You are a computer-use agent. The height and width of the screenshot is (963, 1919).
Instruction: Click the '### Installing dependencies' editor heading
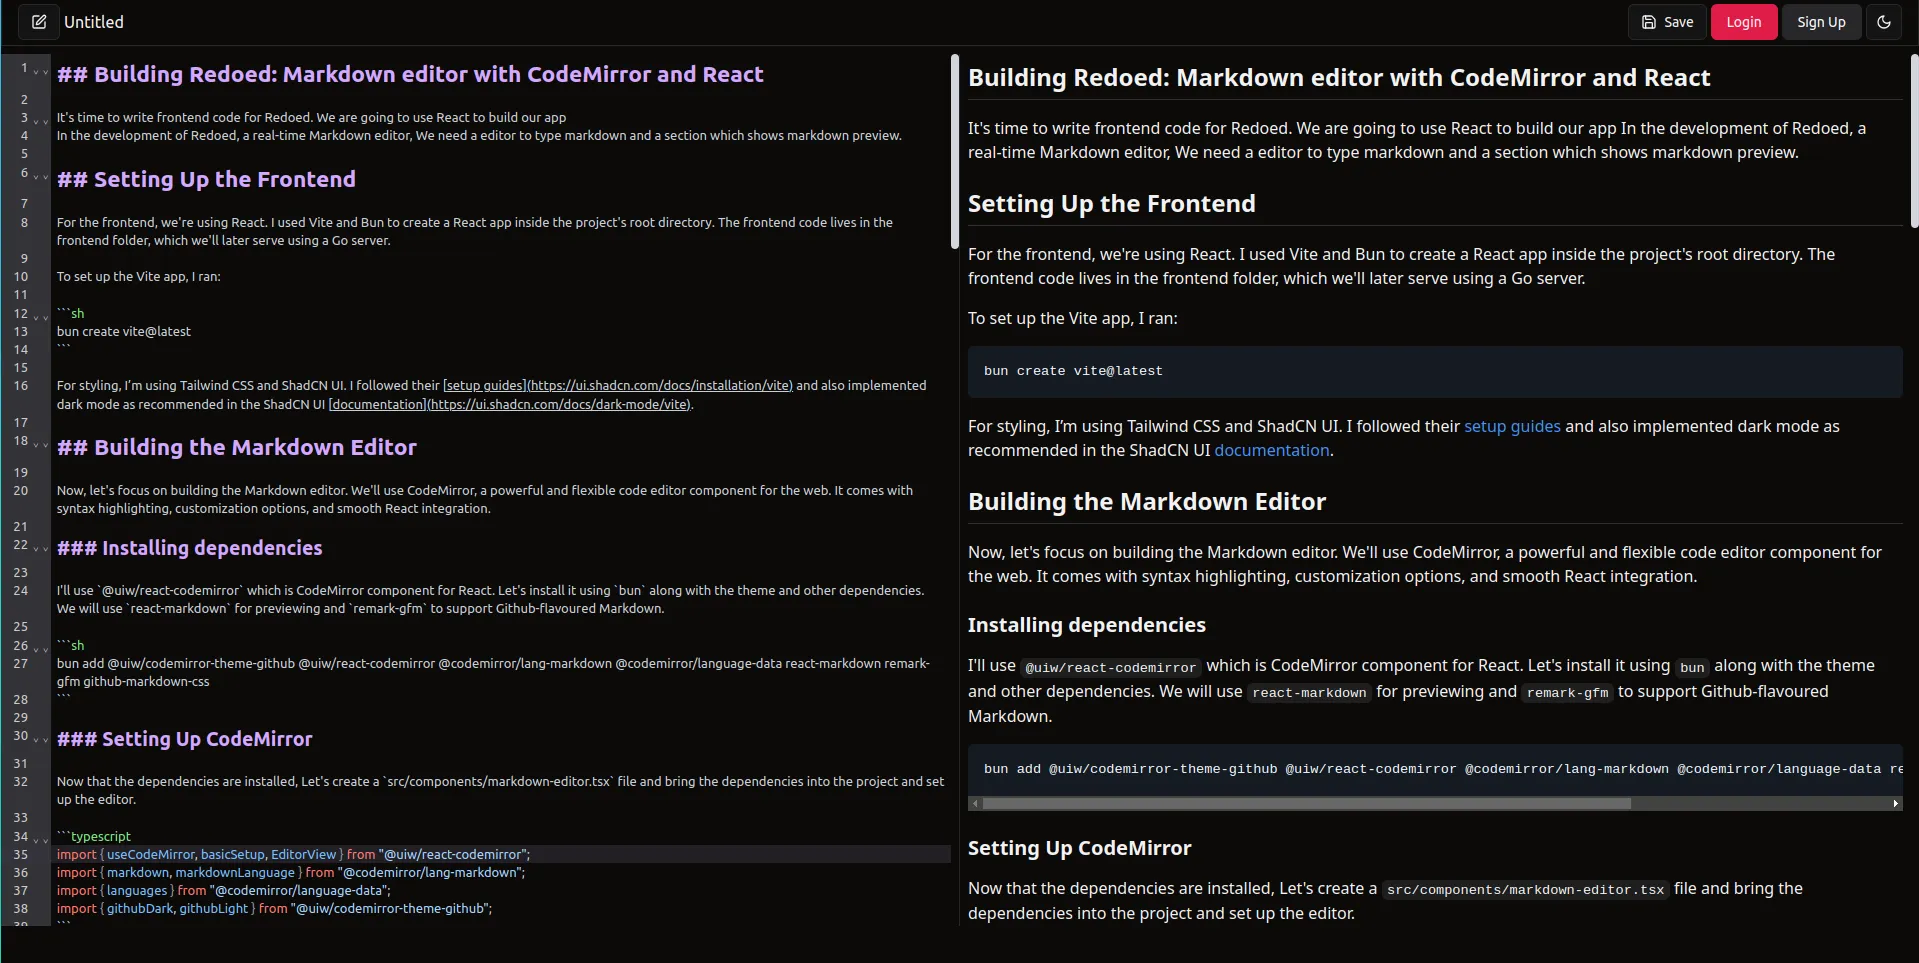[189, 548]
